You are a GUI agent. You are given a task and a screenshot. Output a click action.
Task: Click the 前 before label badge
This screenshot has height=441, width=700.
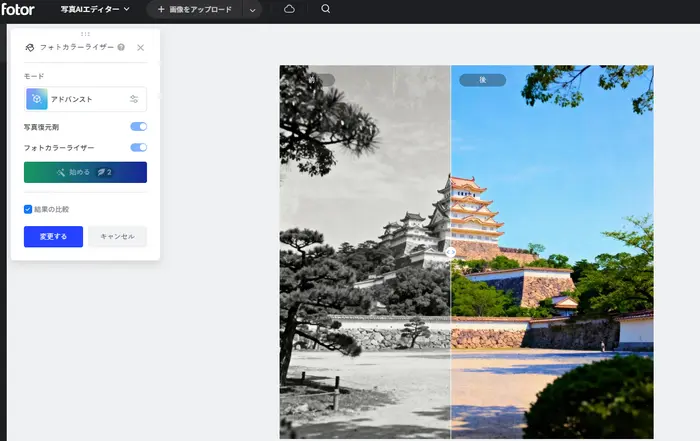312,80
